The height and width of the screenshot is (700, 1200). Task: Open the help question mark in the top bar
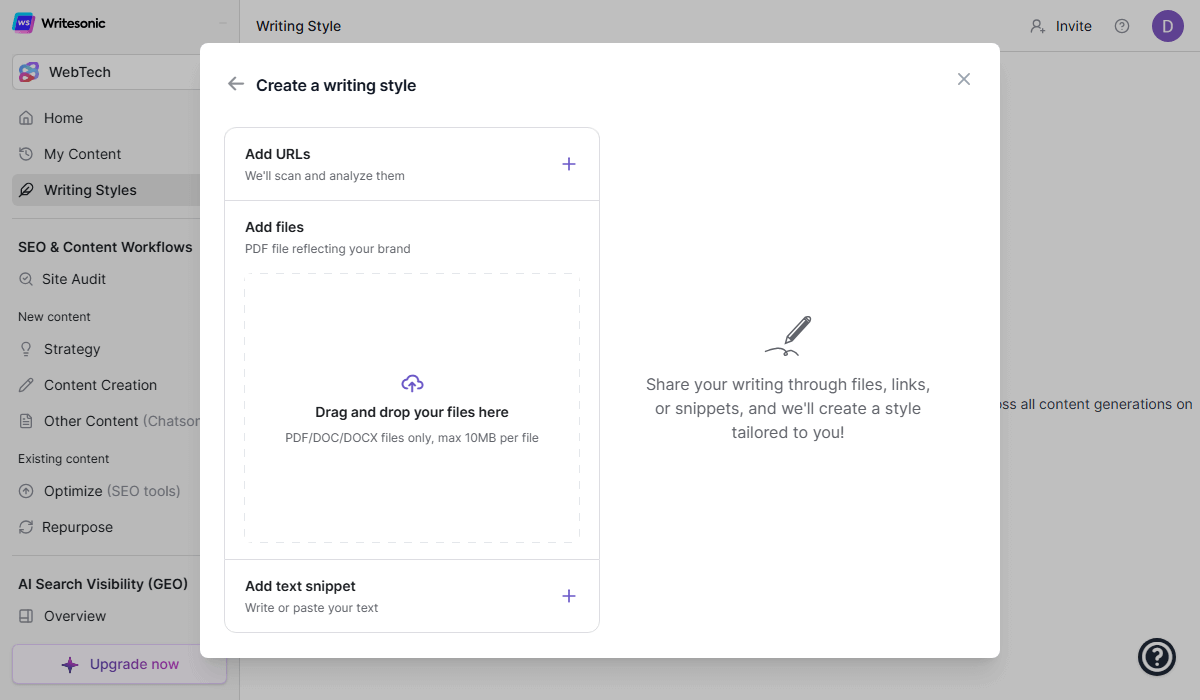(x=1122, y=26)
